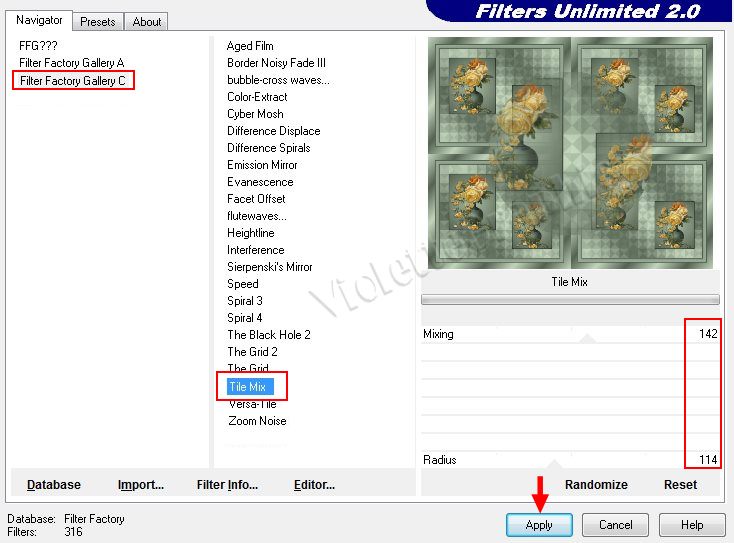Select the Navigator tab

coord(39,20)
